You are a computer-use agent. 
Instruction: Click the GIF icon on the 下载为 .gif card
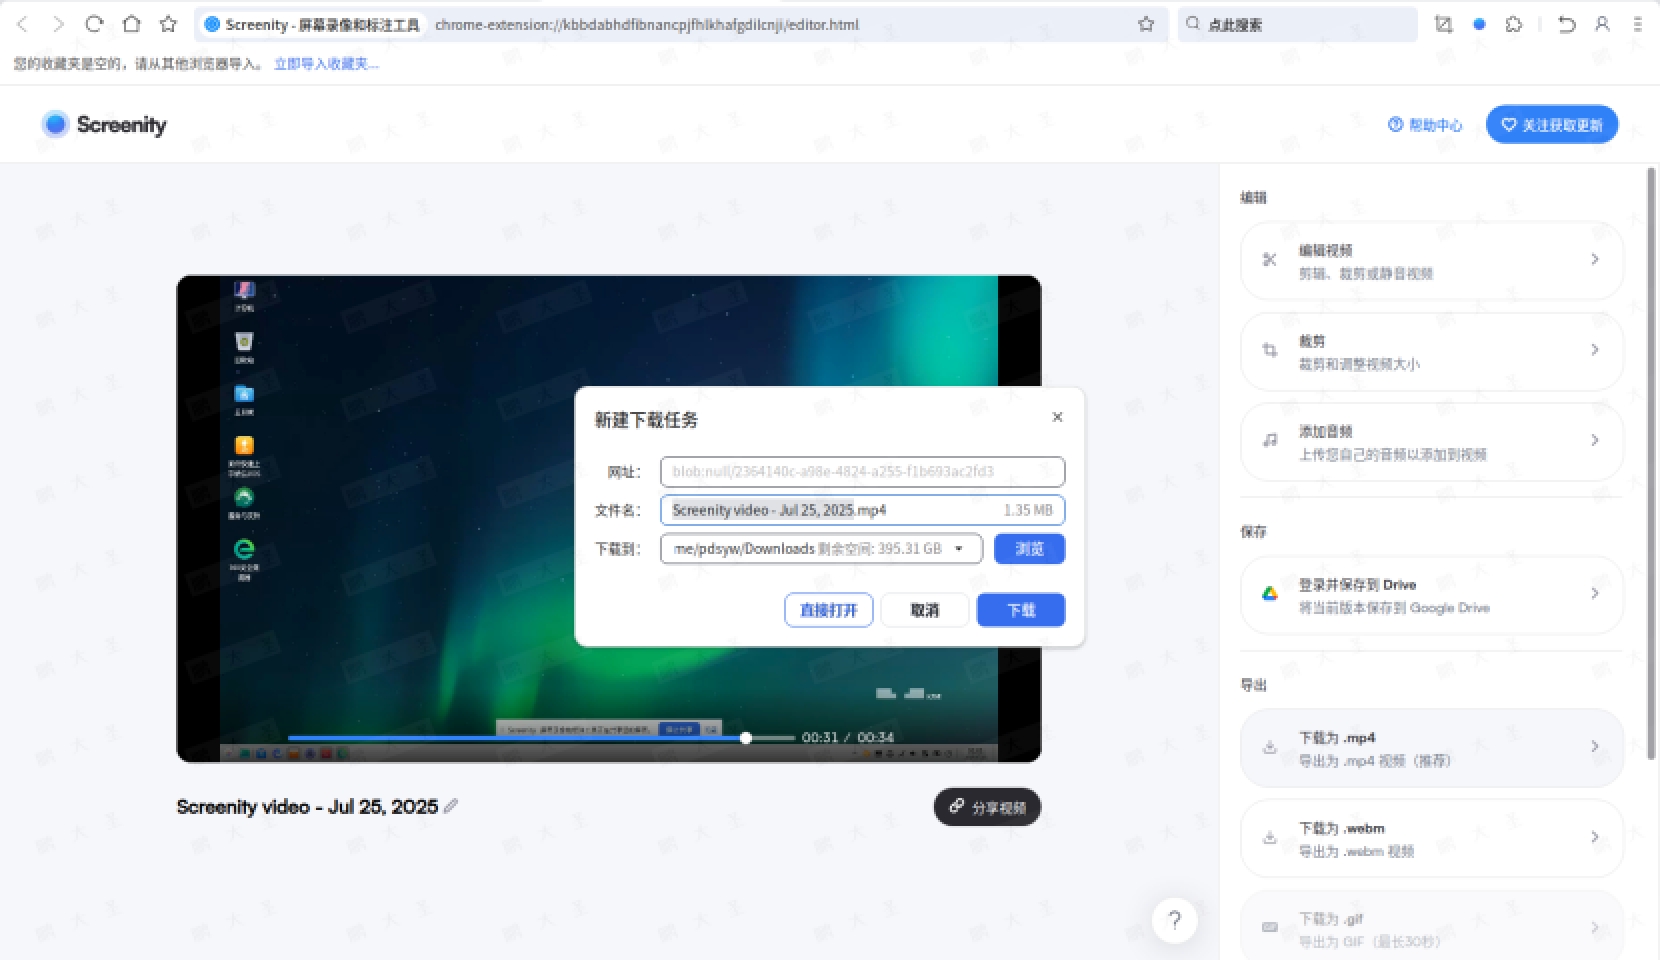1269,927
